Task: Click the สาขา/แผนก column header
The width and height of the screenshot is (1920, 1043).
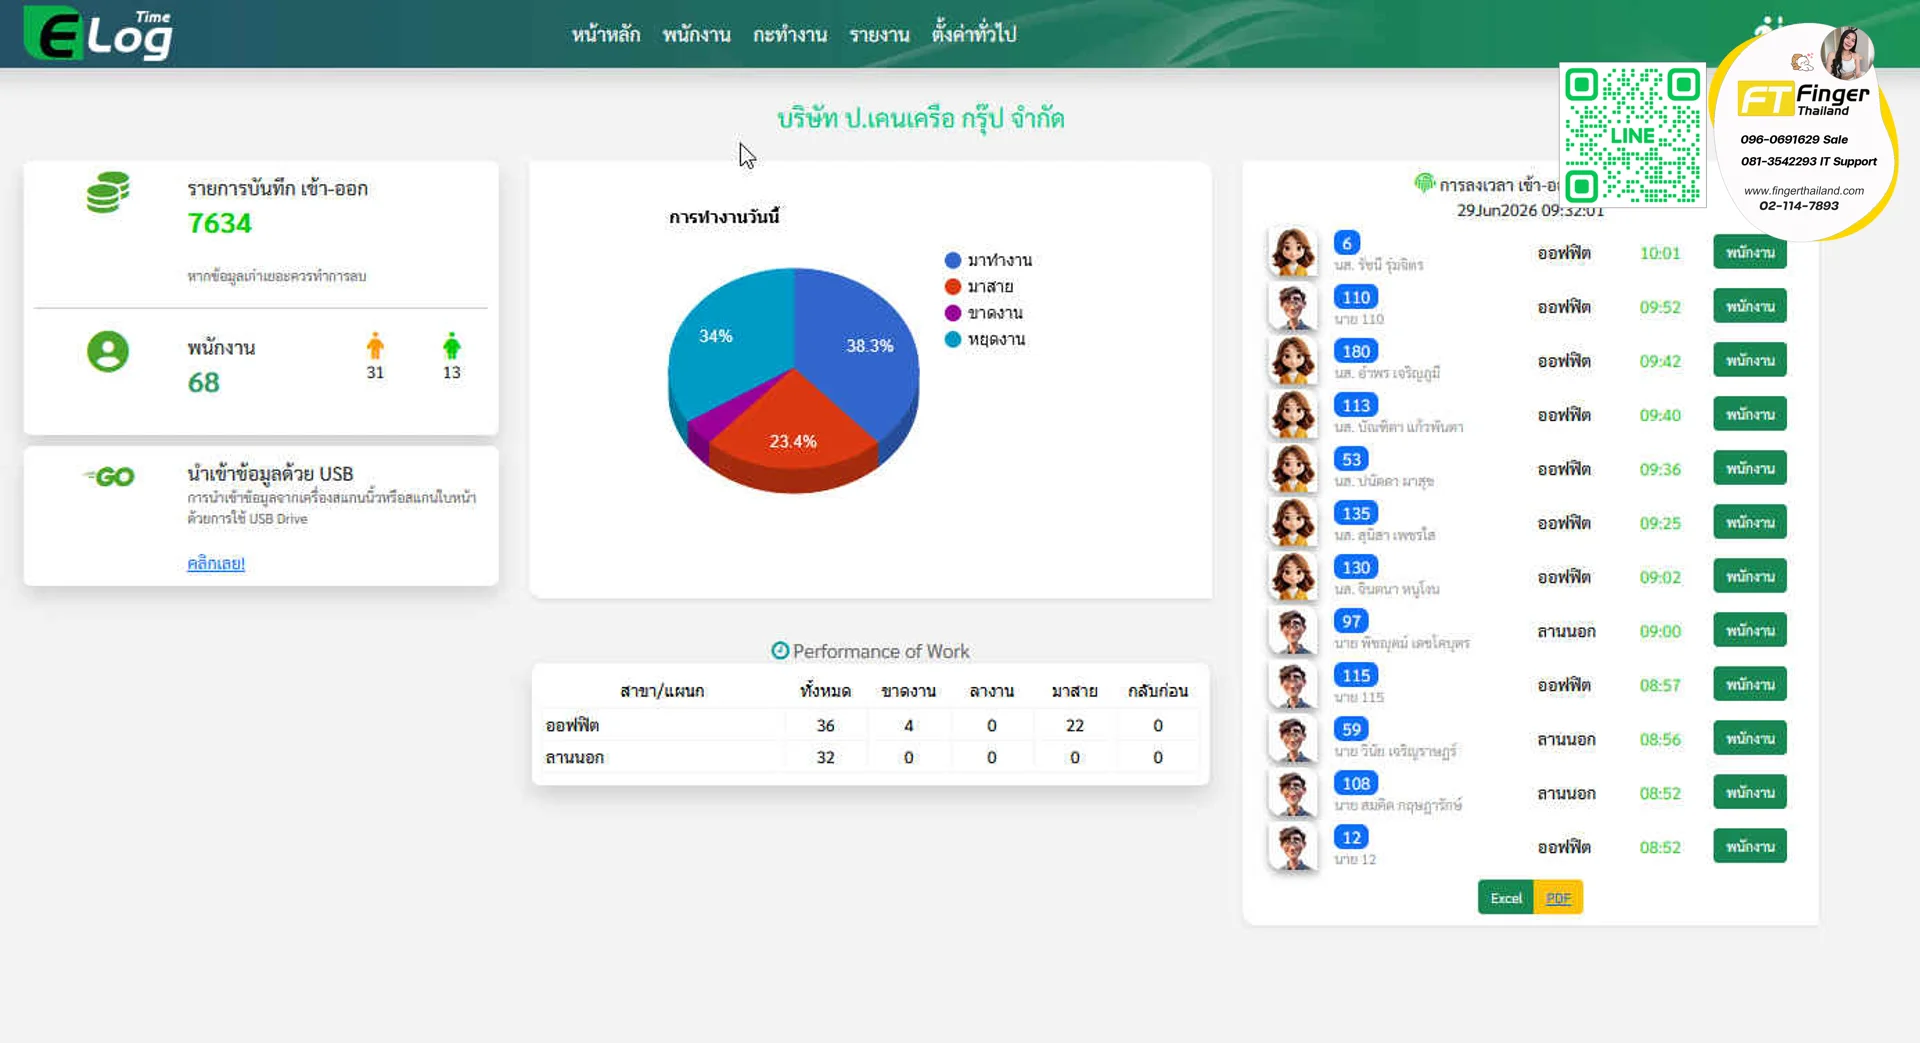Action: coord(662,691)
